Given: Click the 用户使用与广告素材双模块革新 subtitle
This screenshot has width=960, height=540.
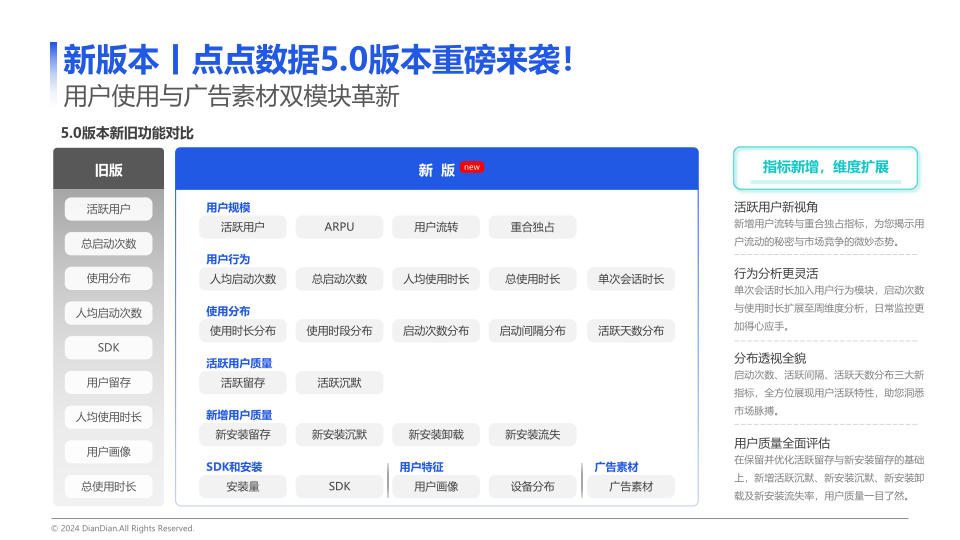Looking at the screenshot, I should tap(231, 96).
